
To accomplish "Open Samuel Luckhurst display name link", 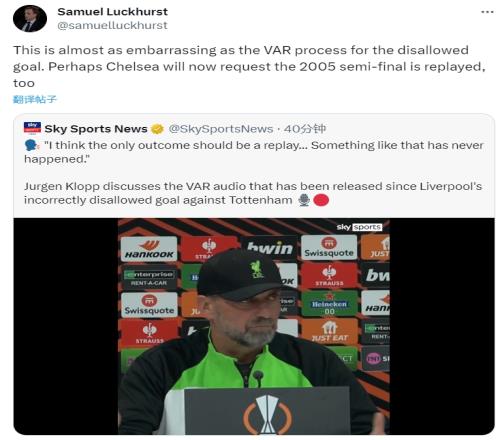I will pyautogui.click(x=113, y=12).
